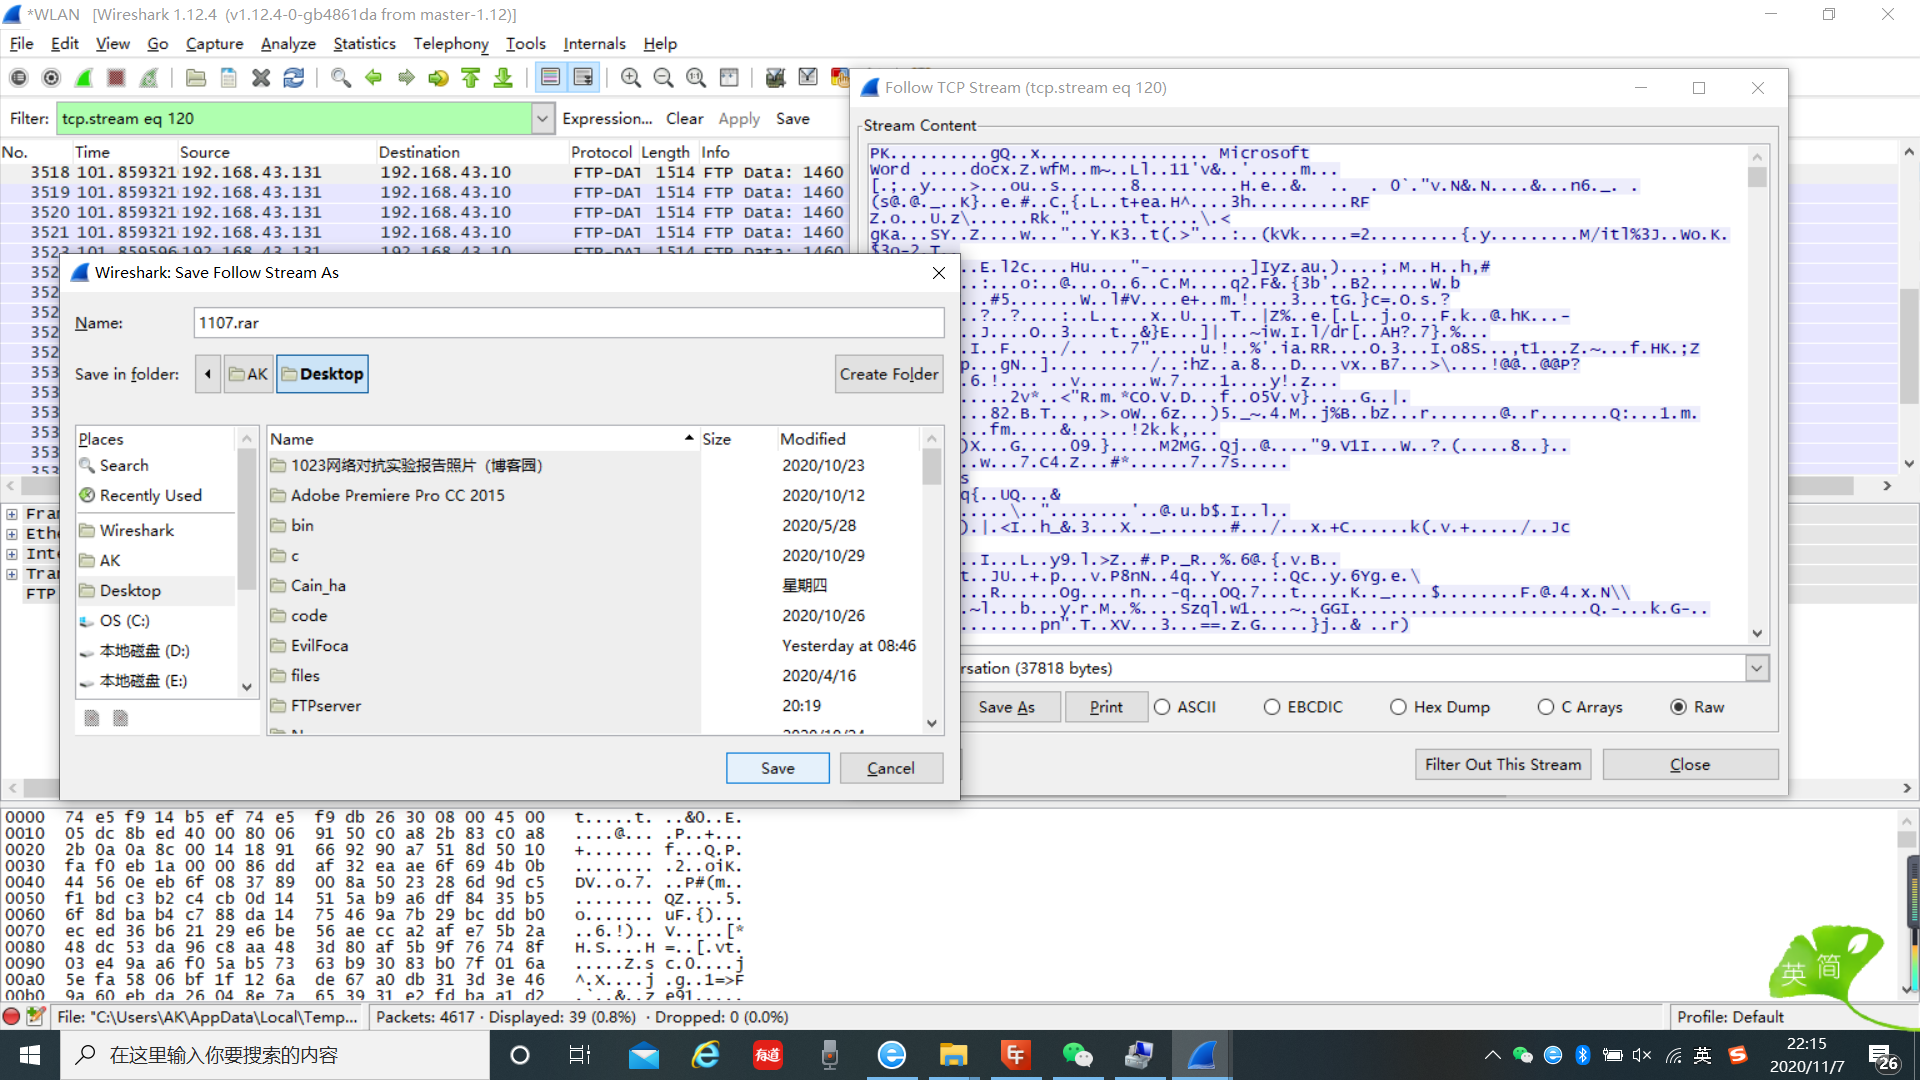The width and height of the screenshot is (1920, 1080).
Task: Open the Telephony menu
Action: click(451, 44)
